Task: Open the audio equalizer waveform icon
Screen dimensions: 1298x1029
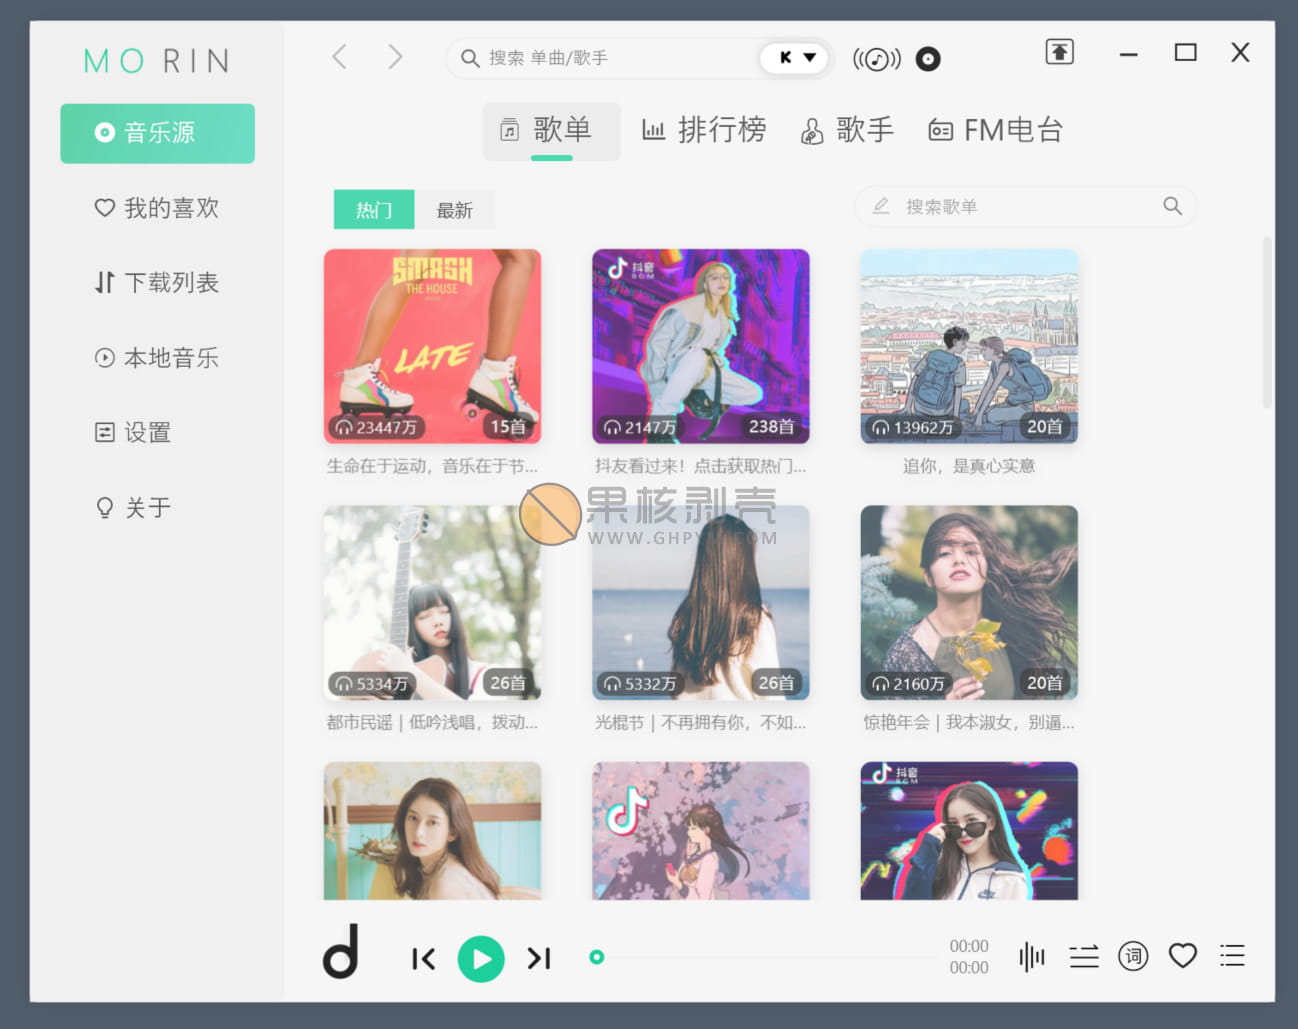Action: [1031, 957]
